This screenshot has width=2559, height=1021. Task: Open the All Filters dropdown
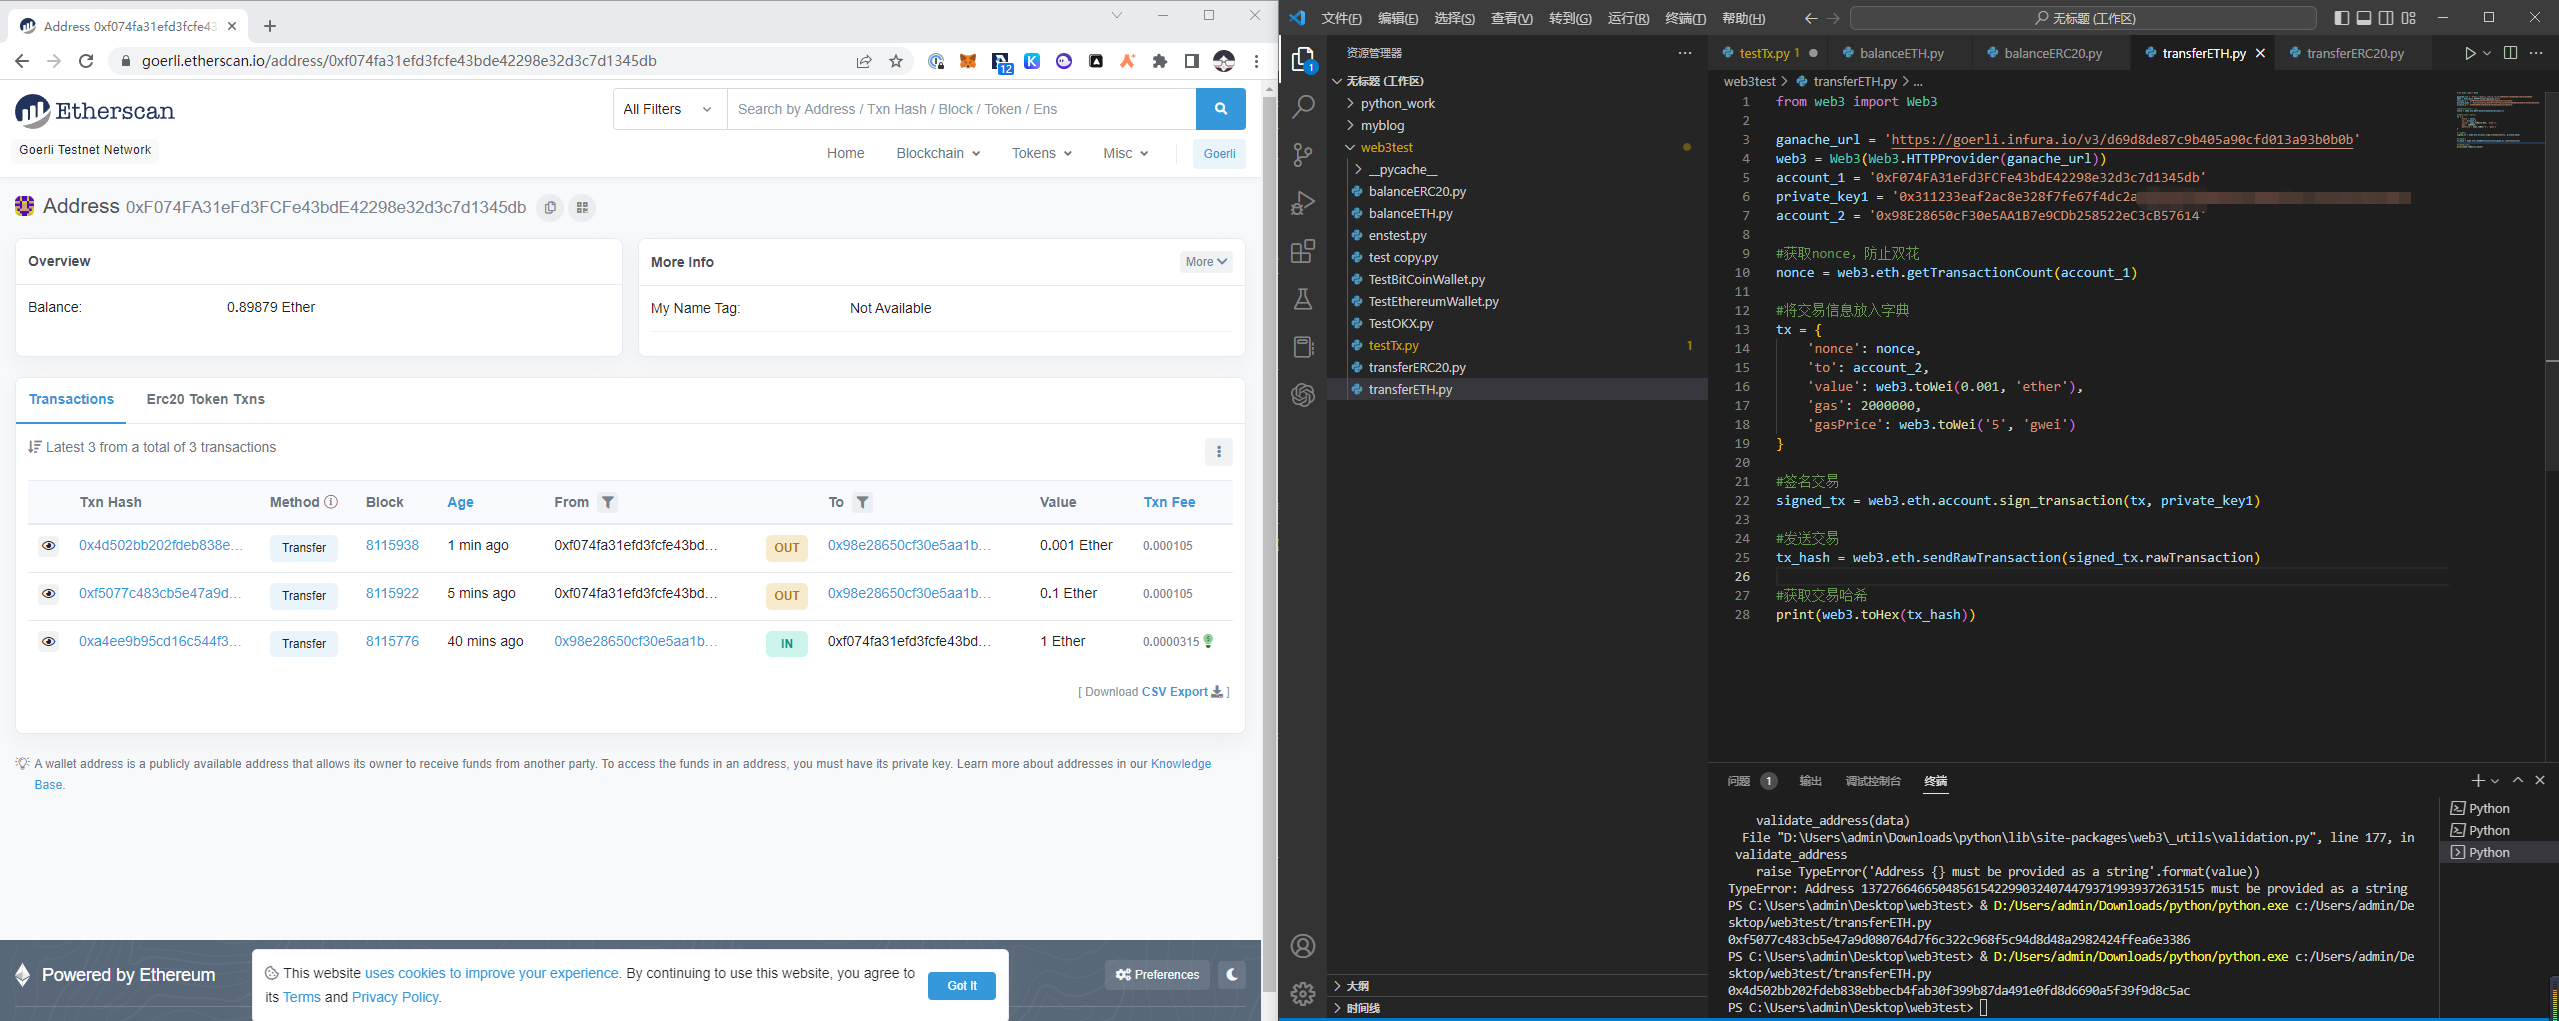pyautogui.click(x=669, y=109)
